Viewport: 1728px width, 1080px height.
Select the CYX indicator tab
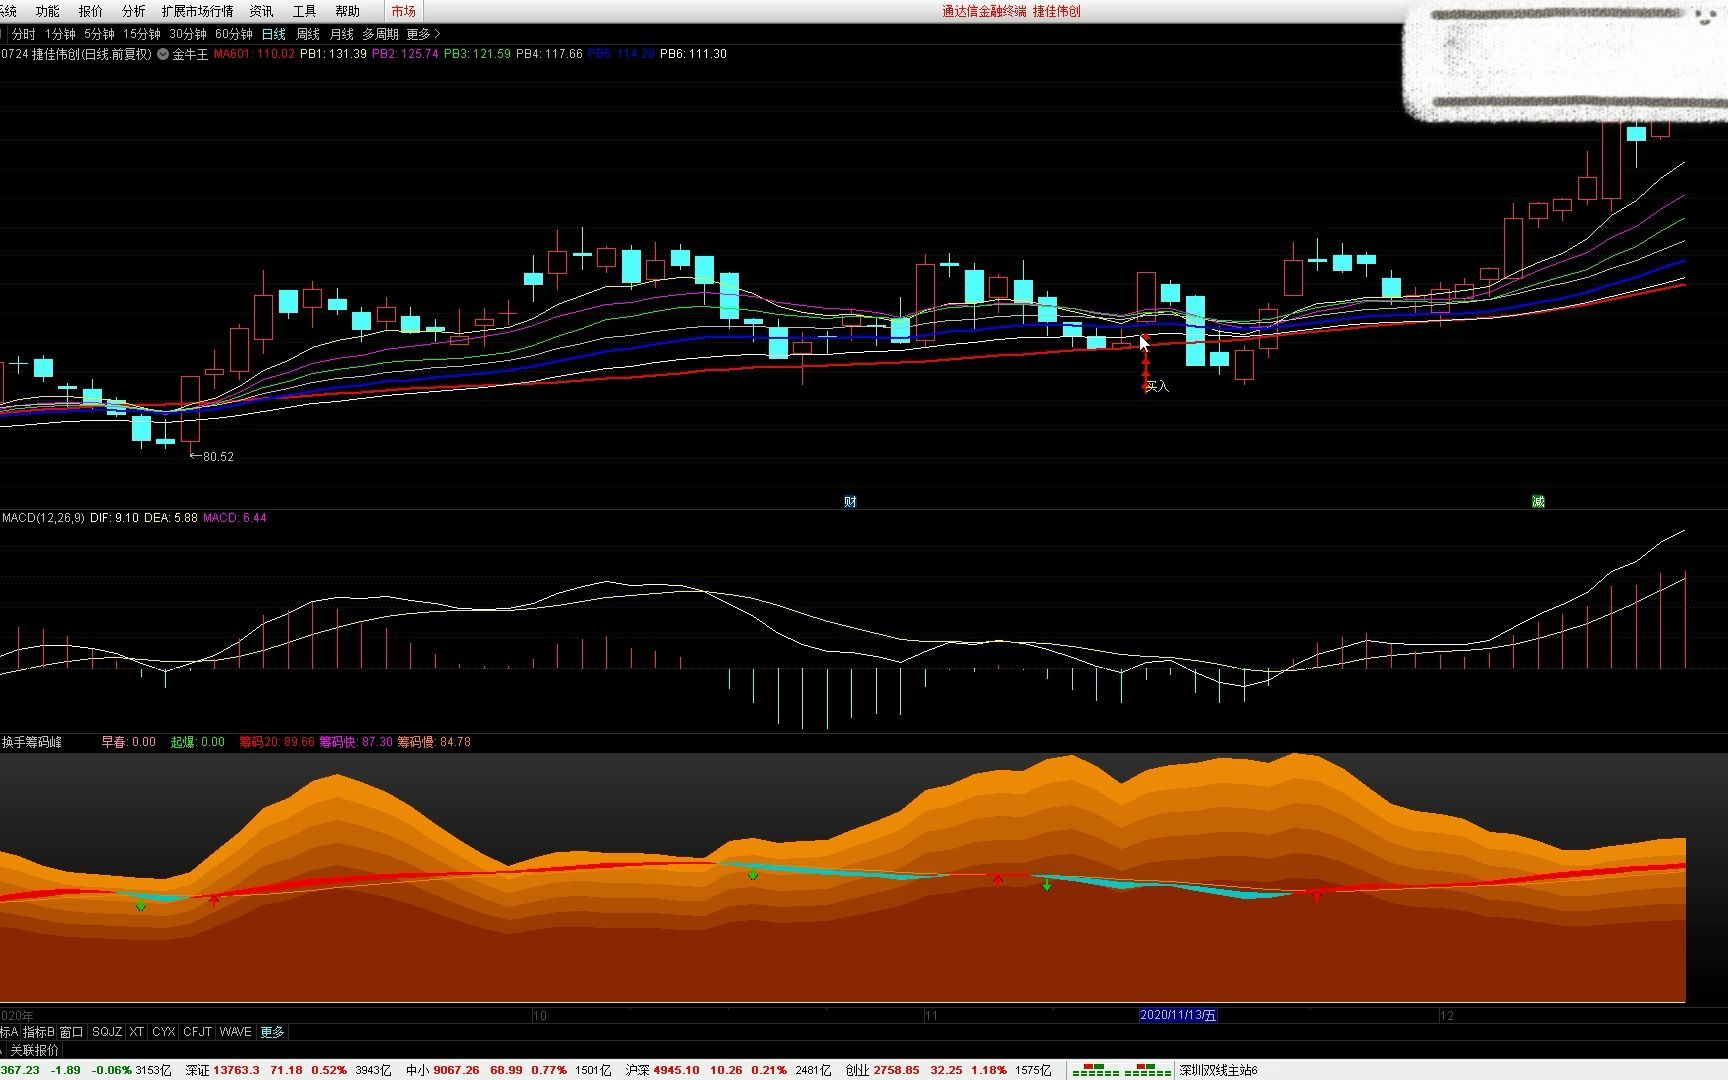point(164,1032)
